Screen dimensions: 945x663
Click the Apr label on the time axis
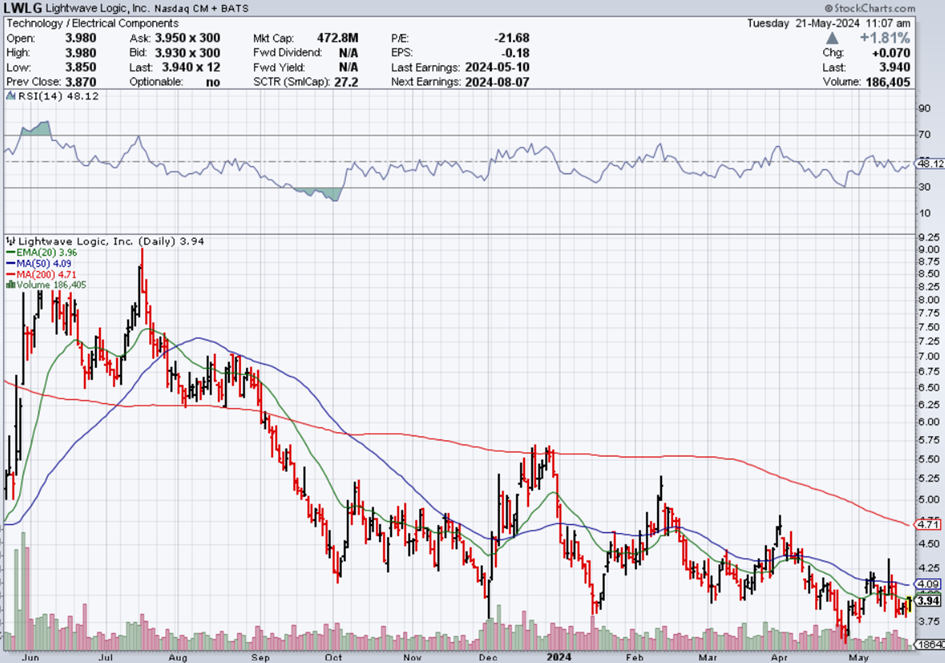[780, 657]
